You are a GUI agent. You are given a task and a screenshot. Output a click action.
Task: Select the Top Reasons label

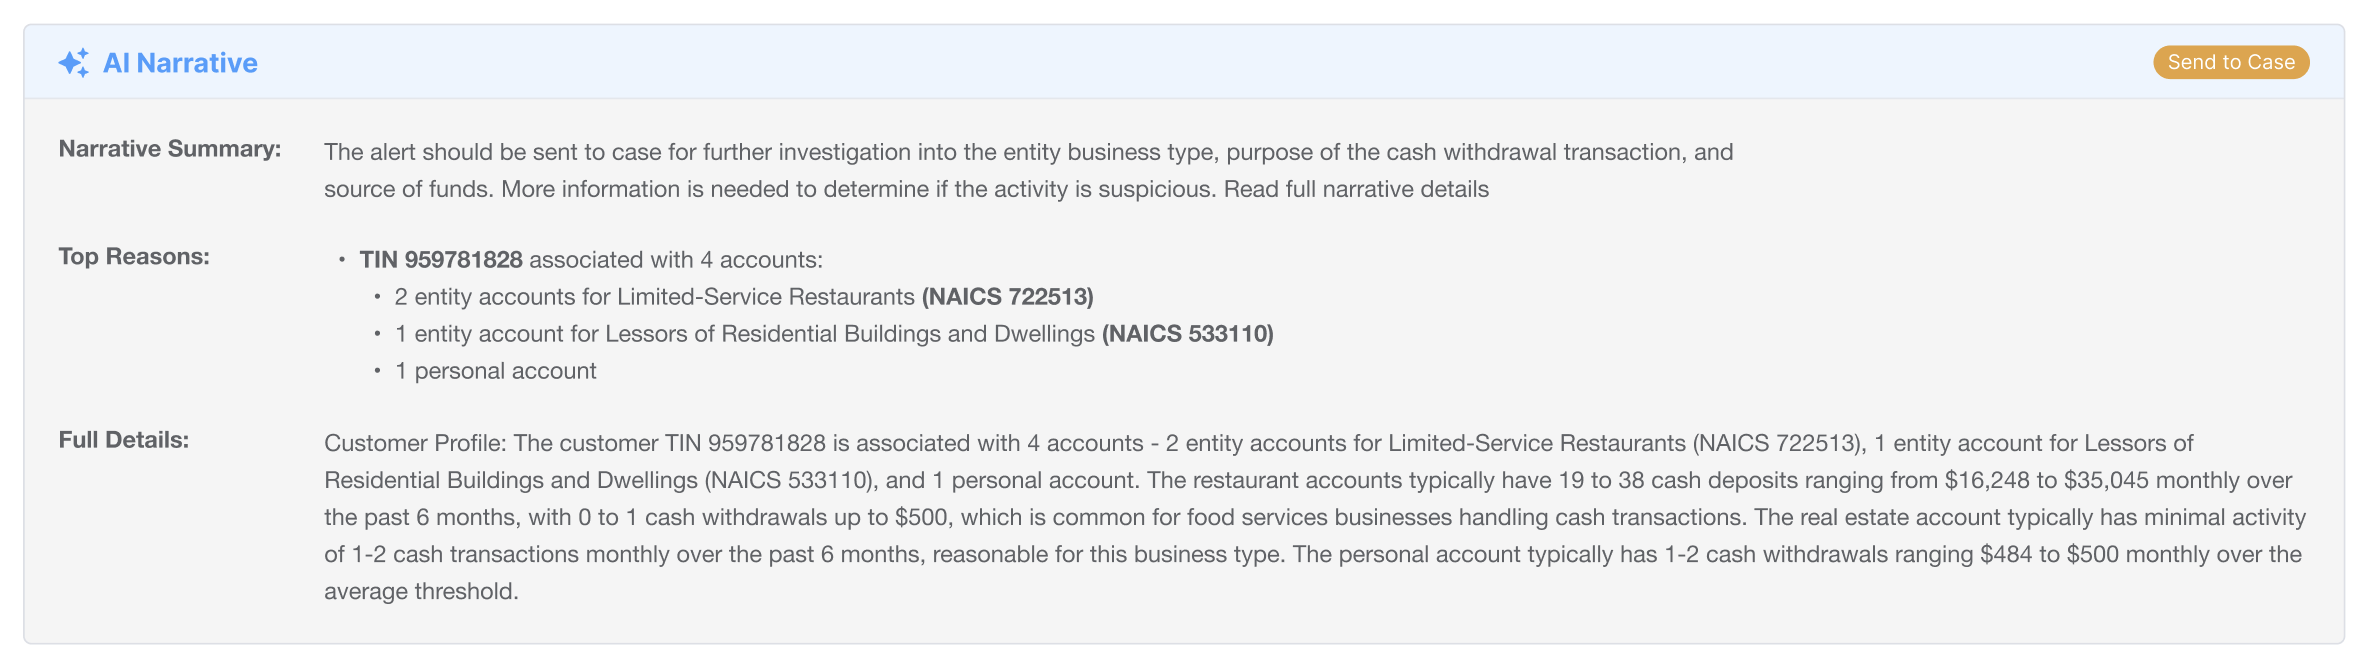pyautogui.click(x=134, y=257)
